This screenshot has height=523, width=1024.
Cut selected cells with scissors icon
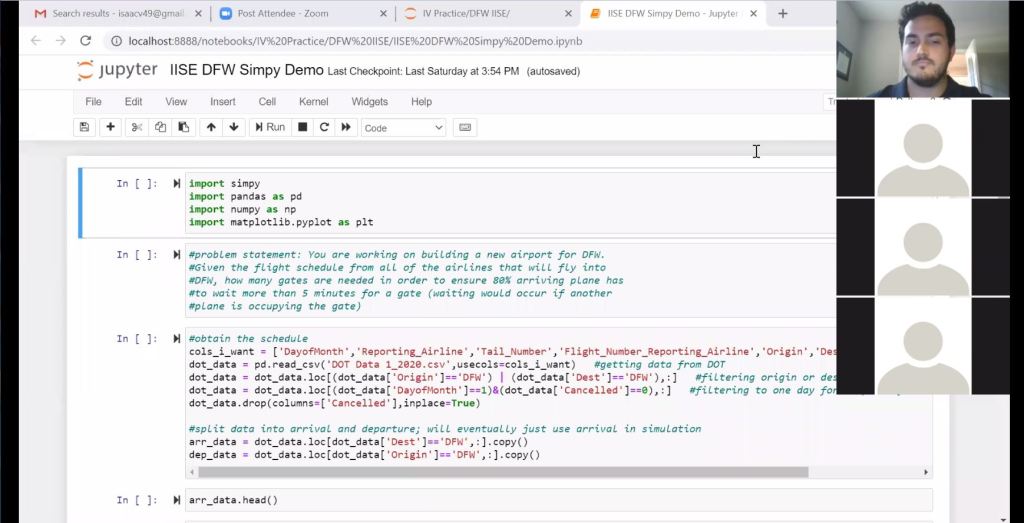tap(137, 127)
